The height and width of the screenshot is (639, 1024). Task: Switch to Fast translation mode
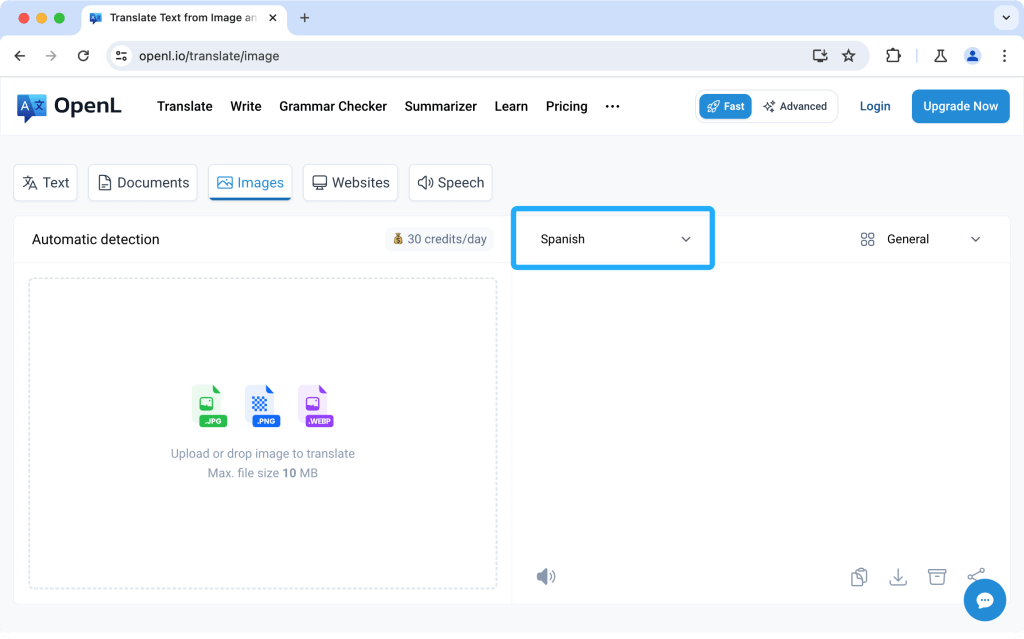click(x=725, y=106)
